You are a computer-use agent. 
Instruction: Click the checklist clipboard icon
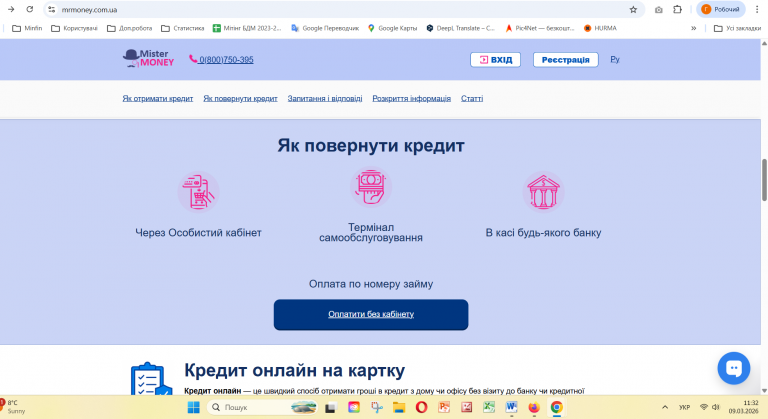[x=151, y=379]
